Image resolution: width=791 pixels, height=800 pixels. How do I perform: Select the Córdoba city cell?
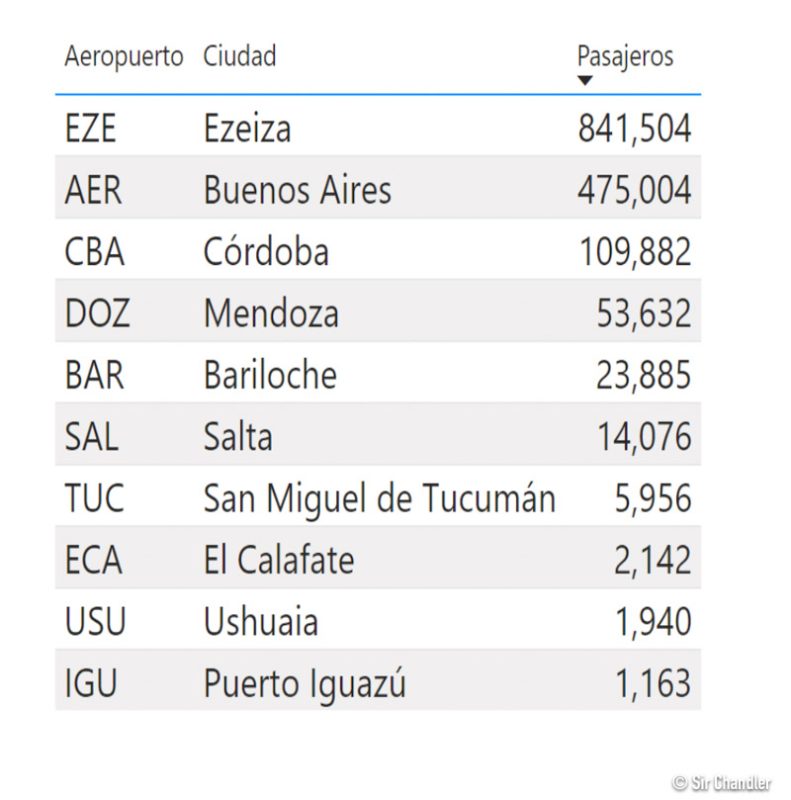pos(266,252)
